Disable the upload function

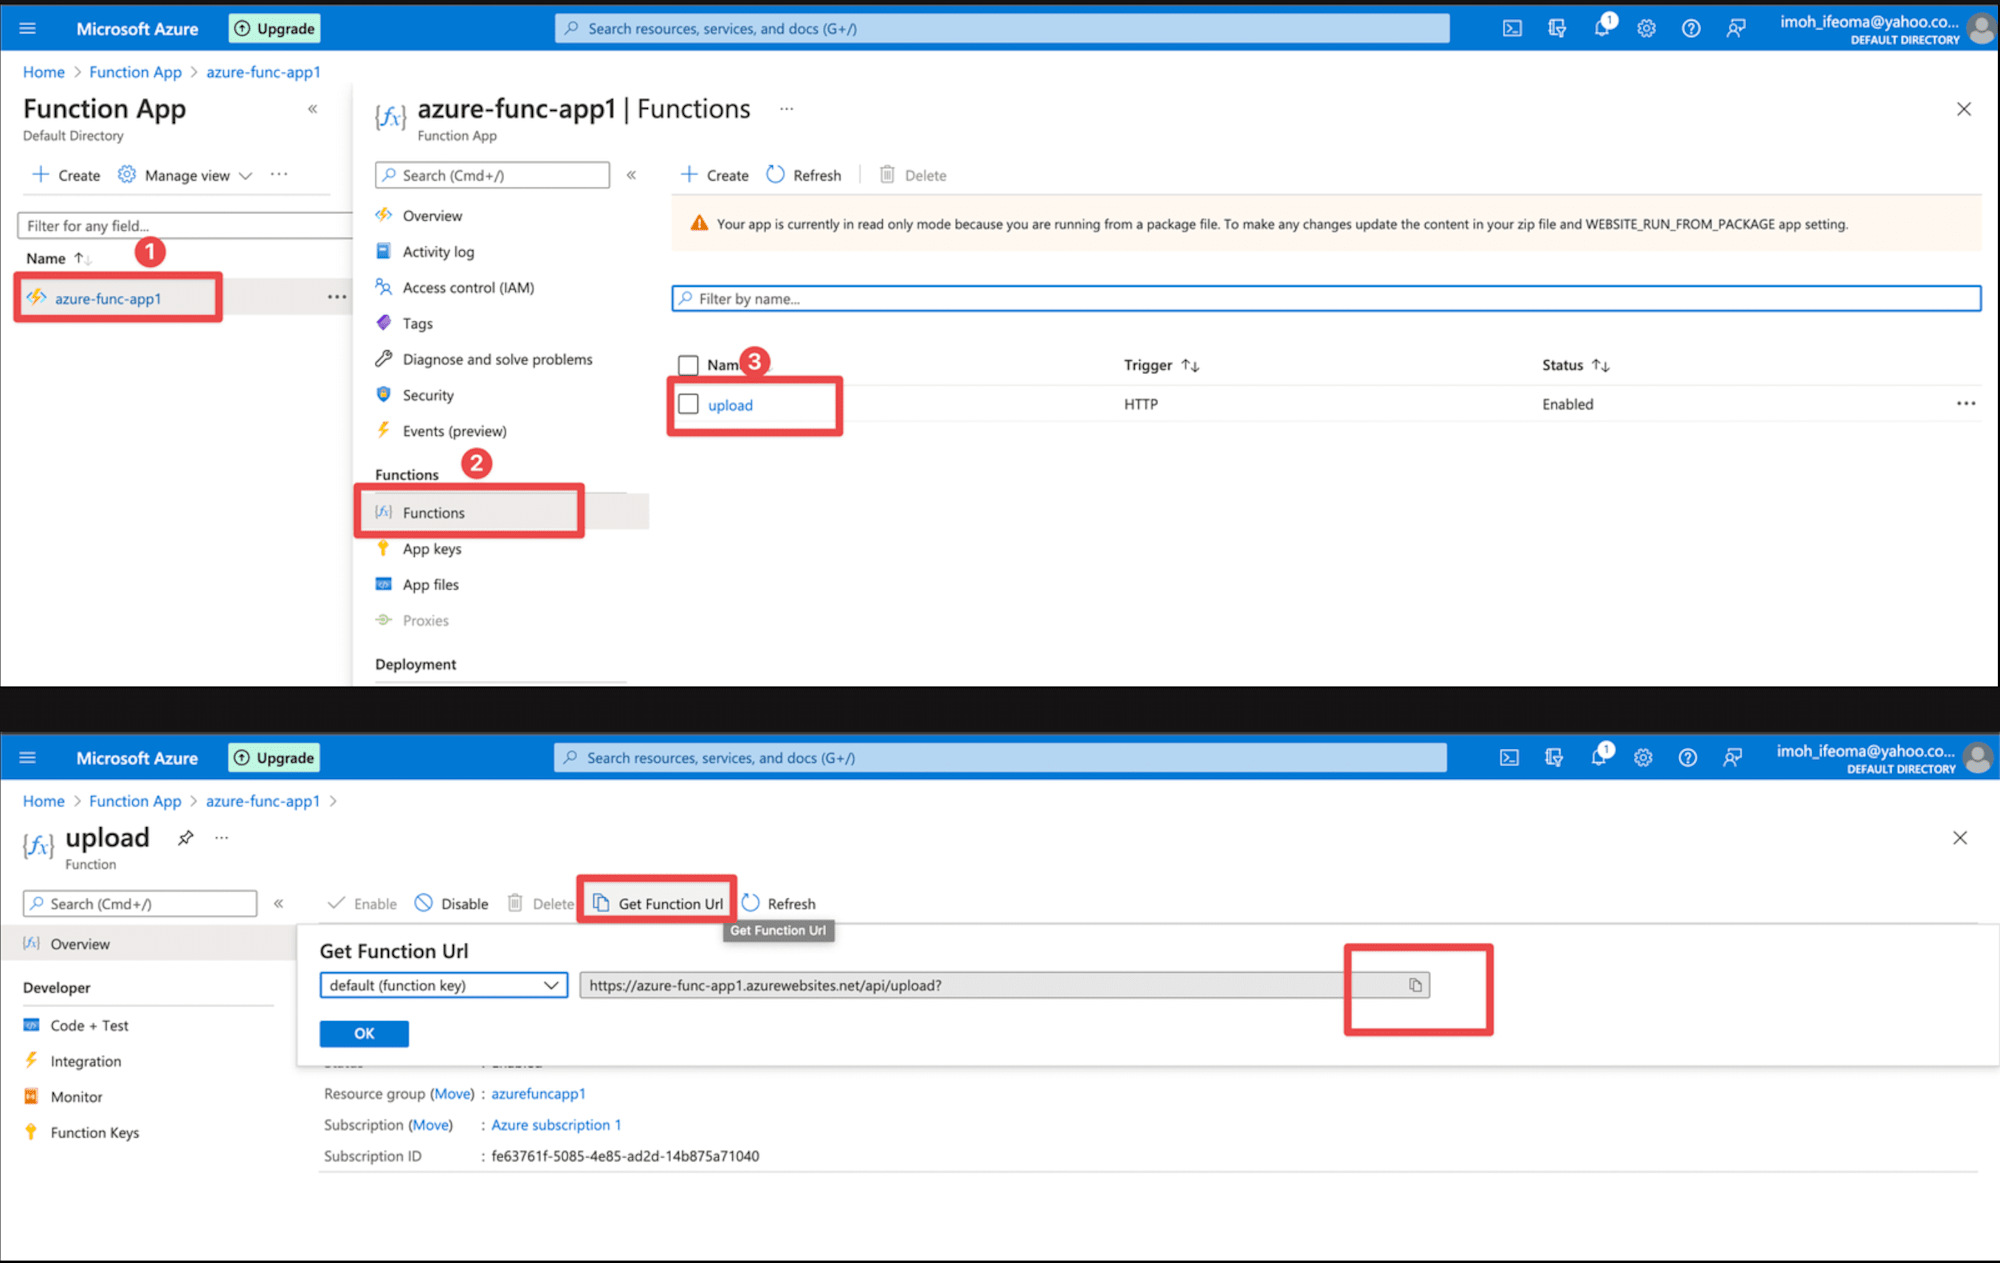452,903
